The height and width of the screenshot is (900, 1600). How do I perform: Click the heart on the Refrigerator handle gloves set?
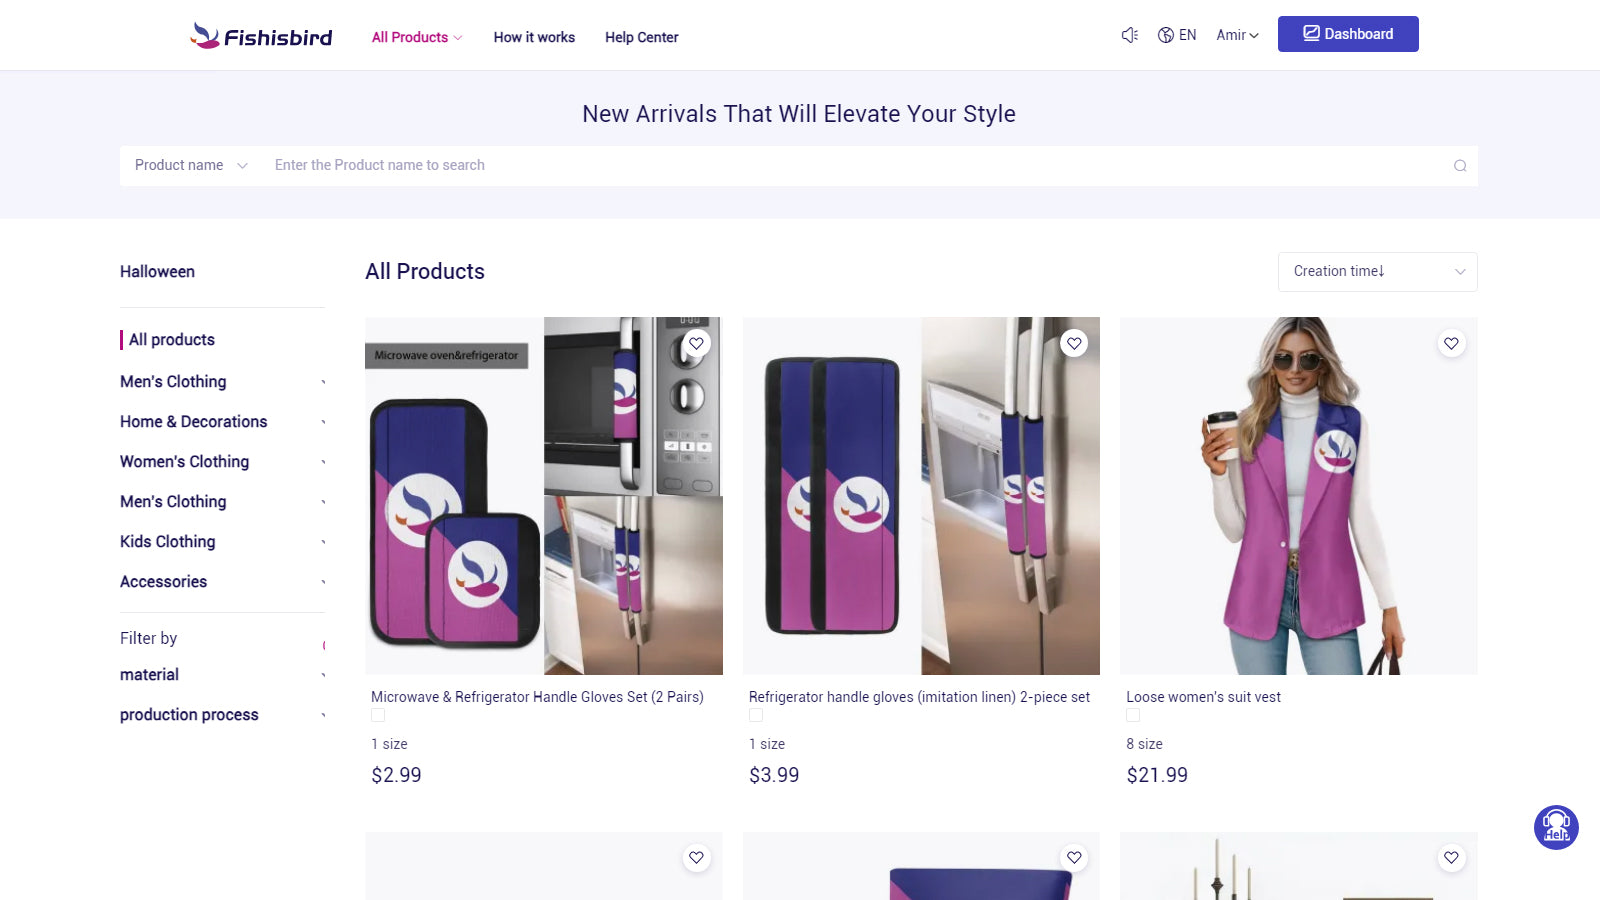pyautogui.click(x=1074, y=343)
